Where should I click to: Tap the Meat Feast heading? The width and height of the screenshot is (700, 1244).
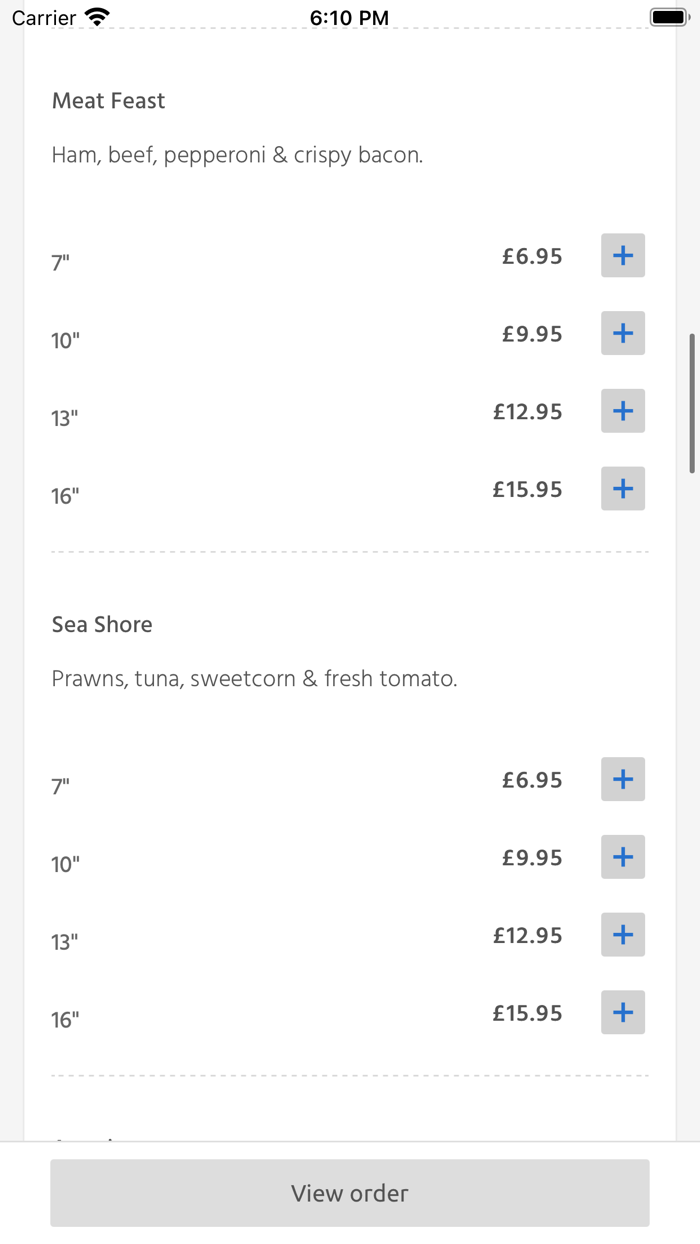[x=108, y=101]
